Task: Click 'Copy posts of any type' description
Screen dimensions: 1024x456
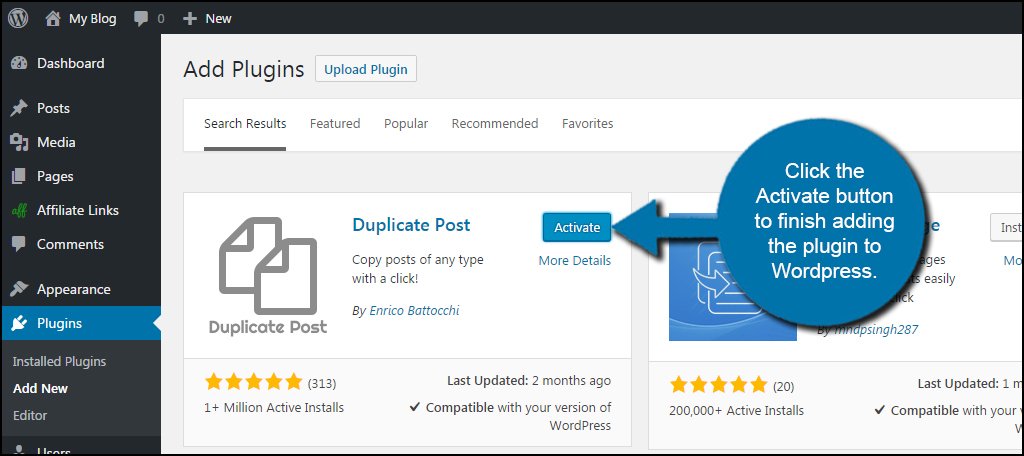Action: click(x=418, y=269)
